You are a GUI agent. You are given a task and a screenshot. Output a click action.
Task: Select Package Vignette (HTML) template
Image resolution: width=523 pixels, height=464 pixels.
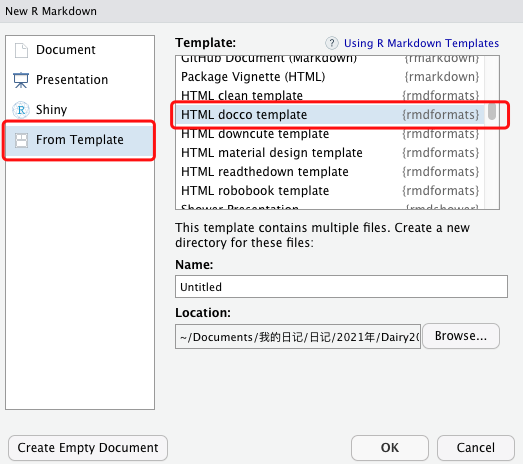[x=330, y=77]
